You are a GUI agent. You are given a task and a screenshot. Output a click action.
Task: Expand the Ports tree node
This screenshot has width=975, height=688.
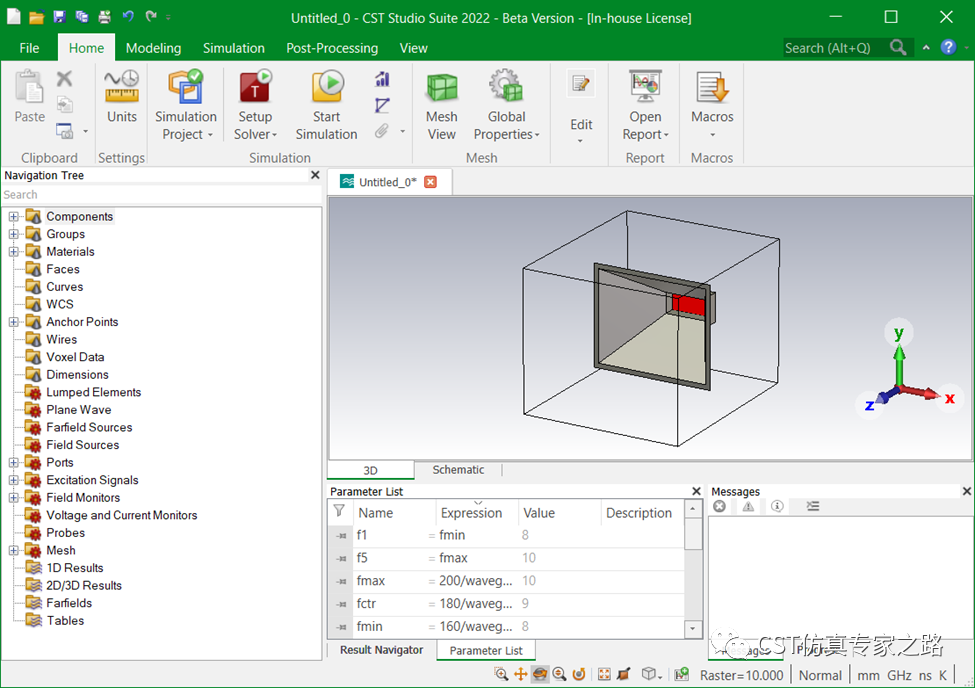(14, 462)
